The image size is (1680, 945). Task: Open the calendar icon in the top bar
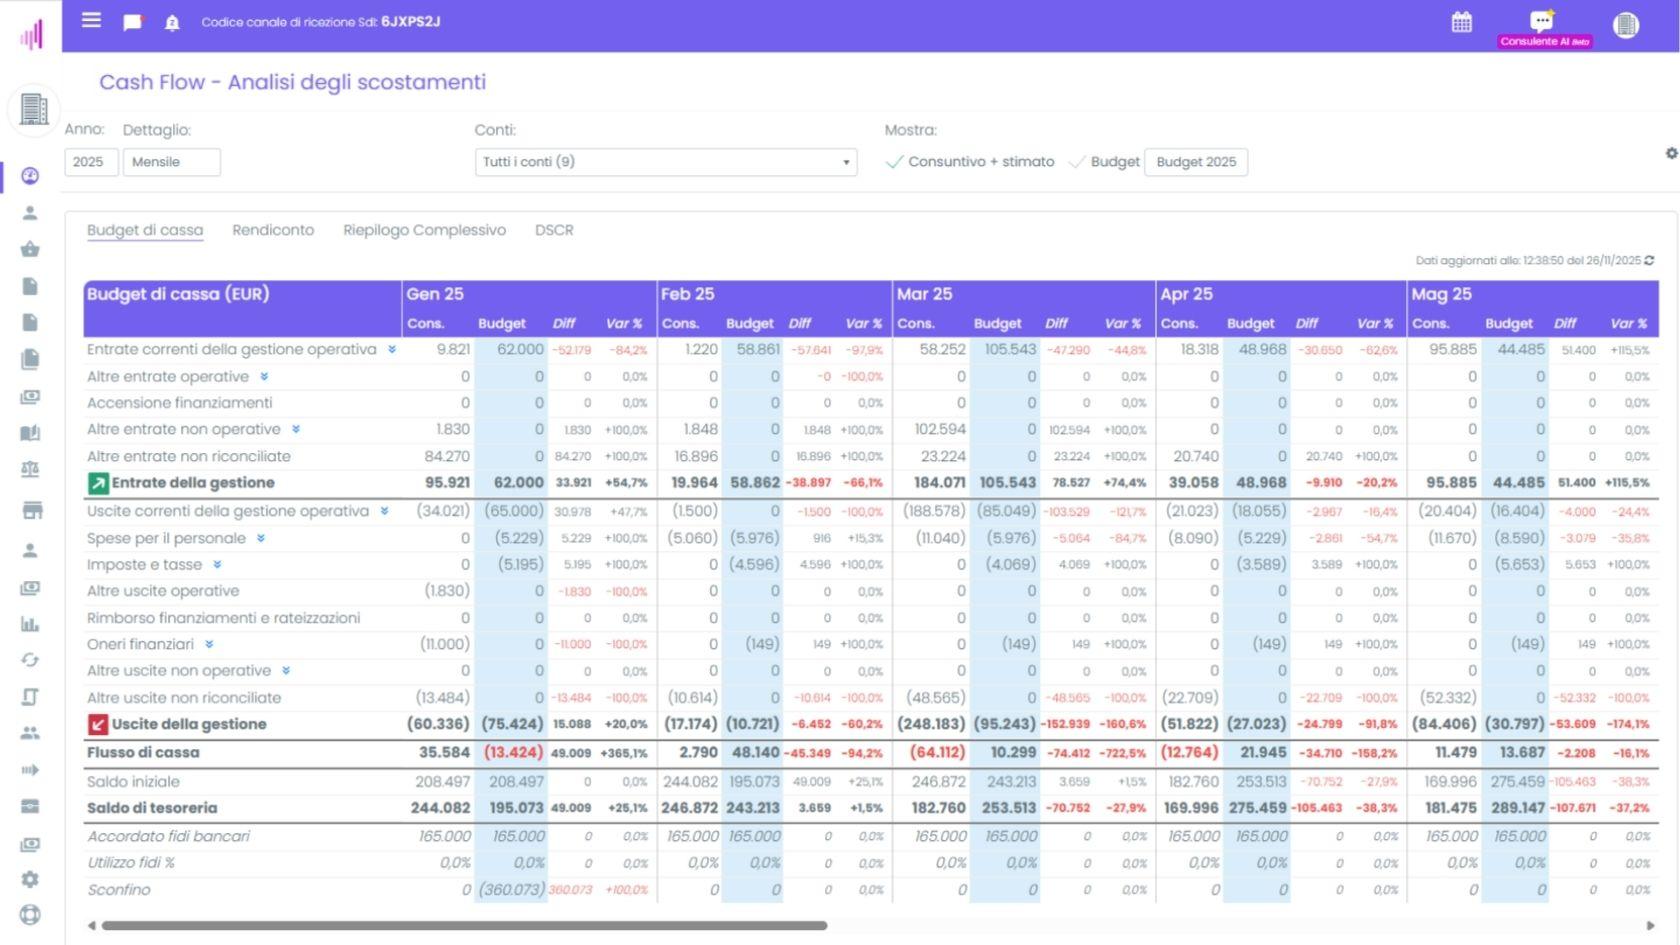(1462, 21)
